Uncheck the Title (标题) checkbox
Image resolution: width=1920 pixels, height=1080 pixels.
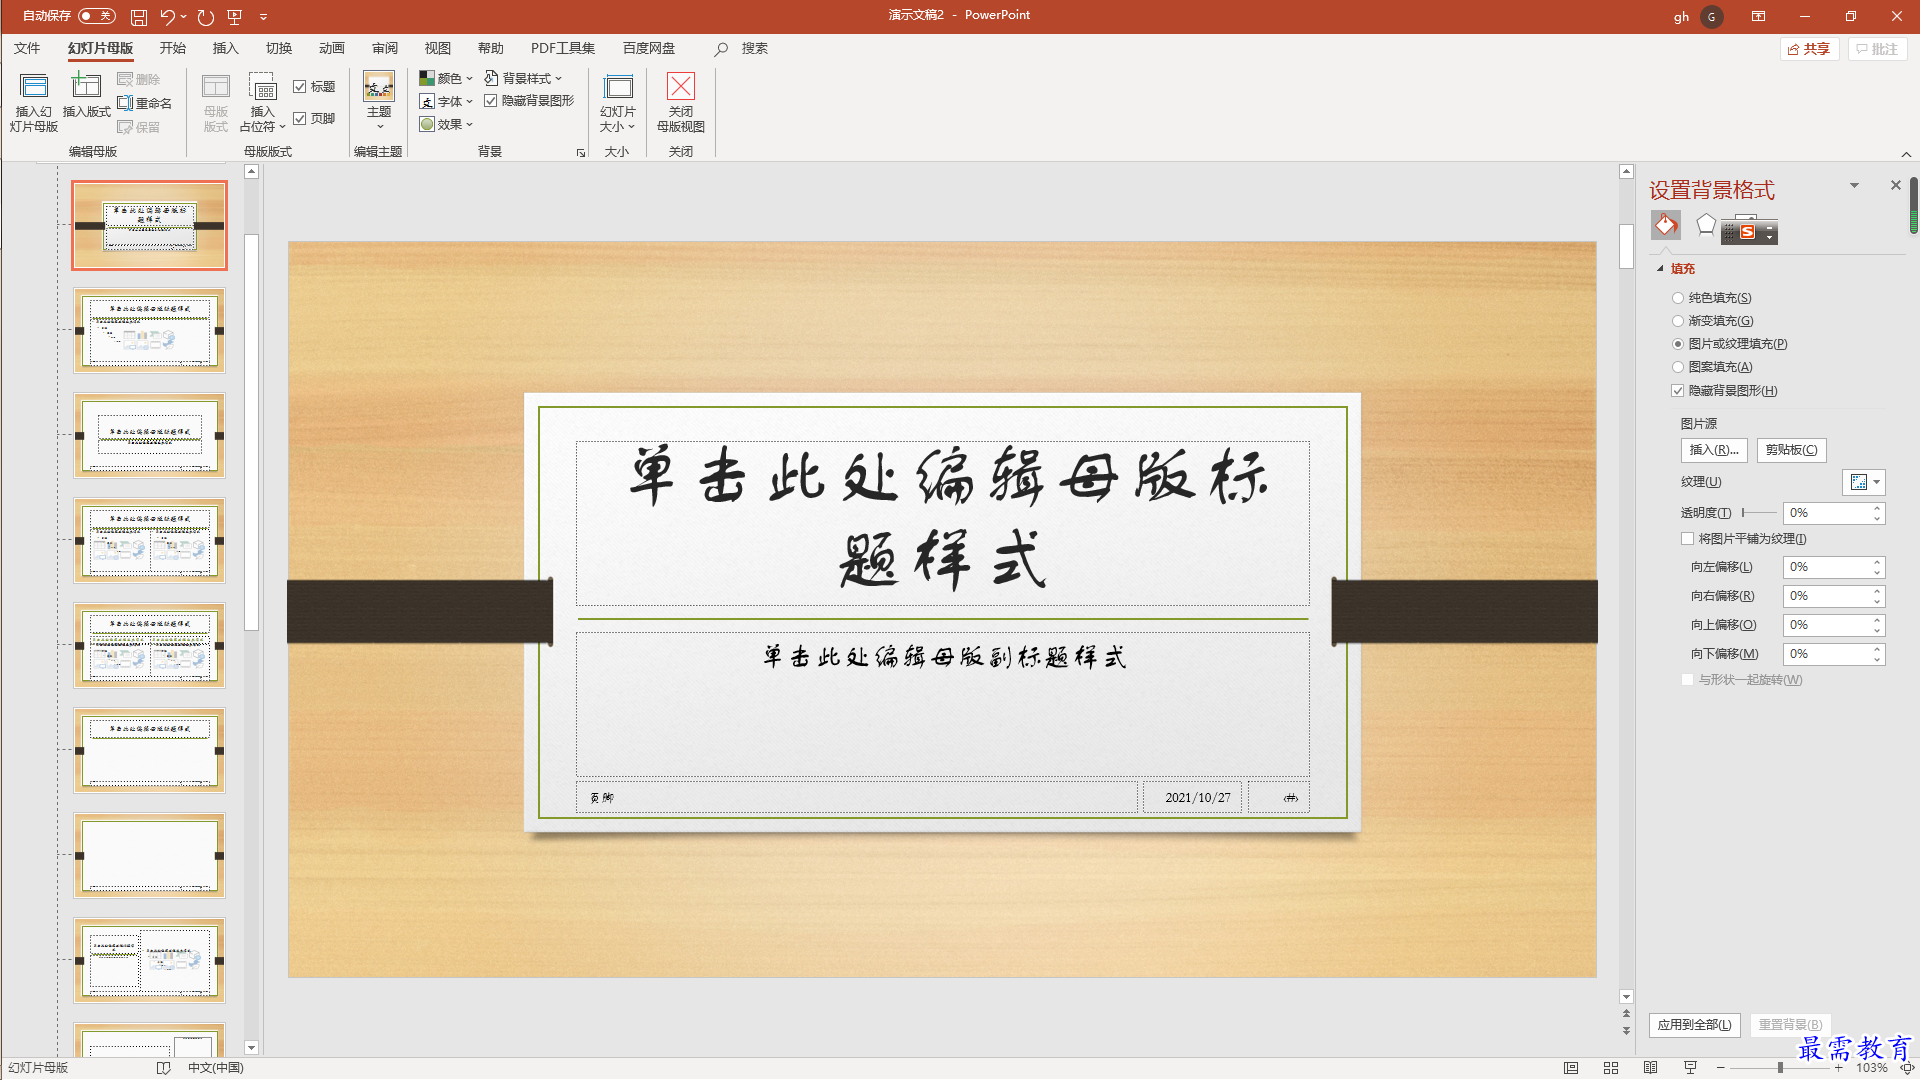[x=300, y=87]
